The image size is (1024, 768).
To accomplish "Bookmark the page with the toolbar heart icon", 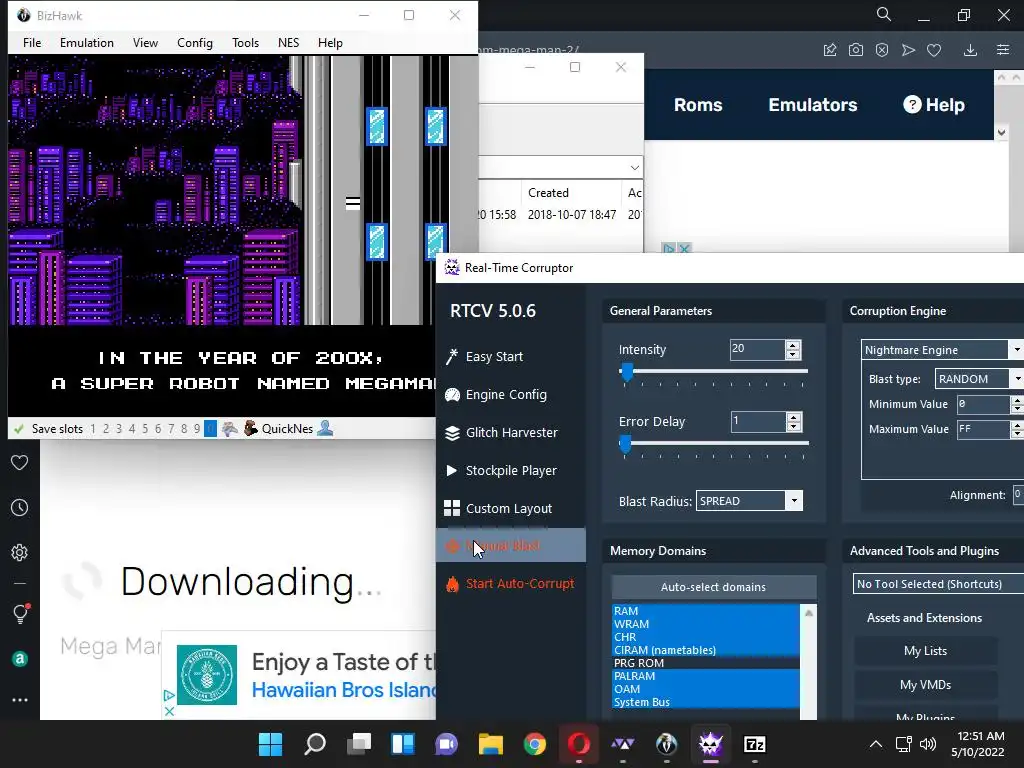I will (x=934, y=50).
